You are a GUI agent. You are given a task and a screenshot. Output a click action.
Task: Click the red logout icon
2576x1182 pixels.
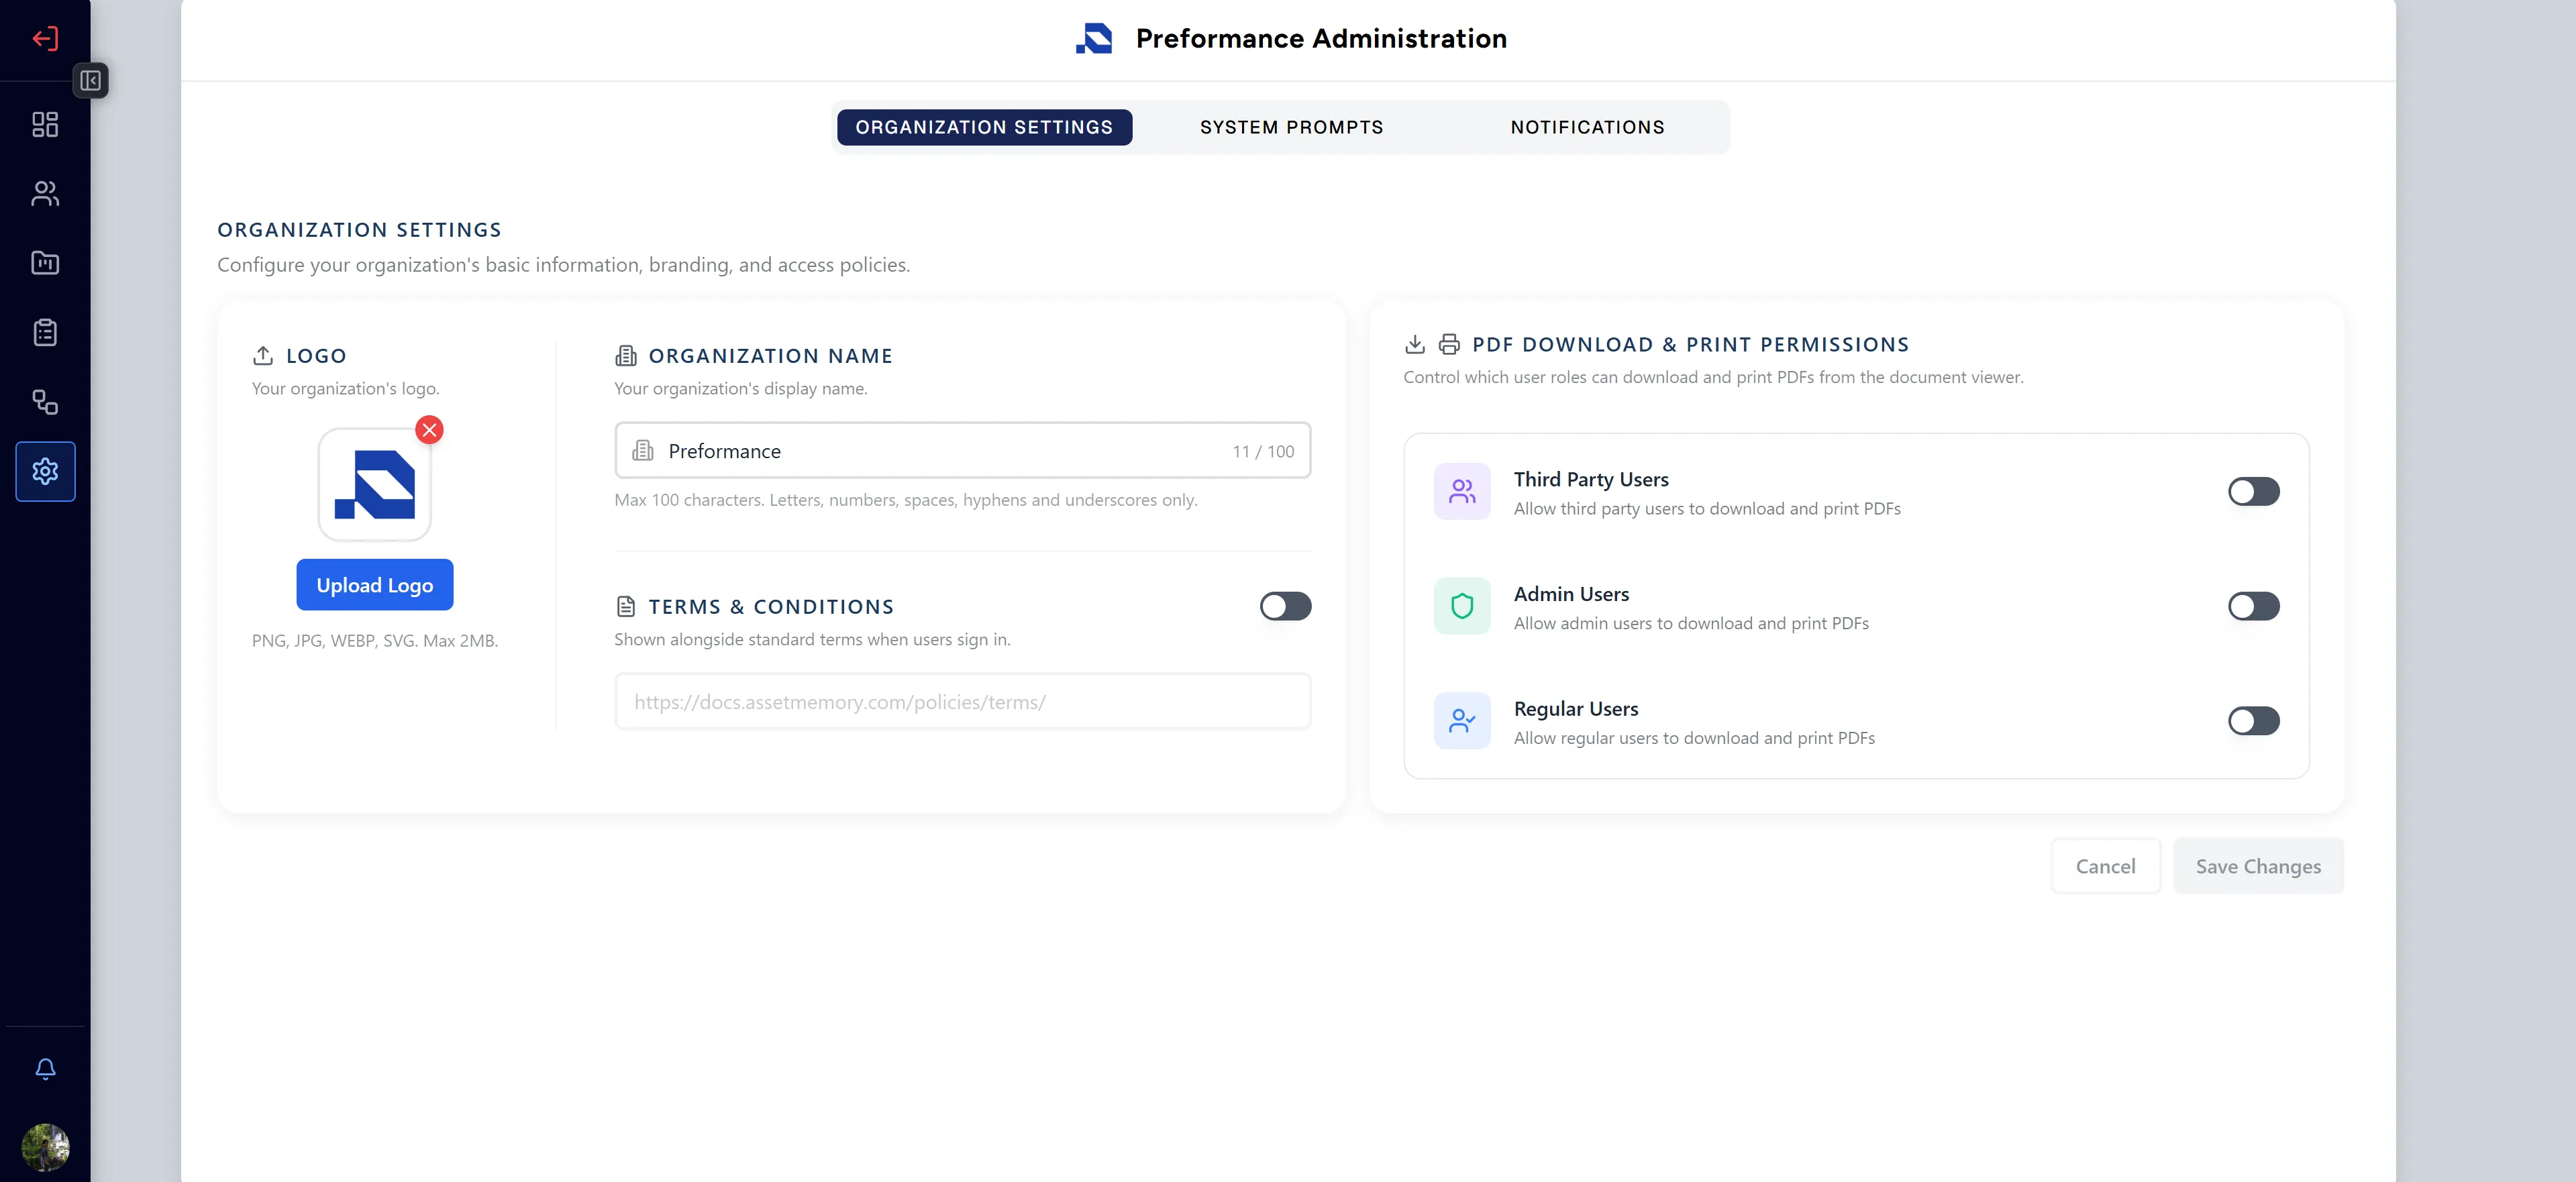click(45, 39)
